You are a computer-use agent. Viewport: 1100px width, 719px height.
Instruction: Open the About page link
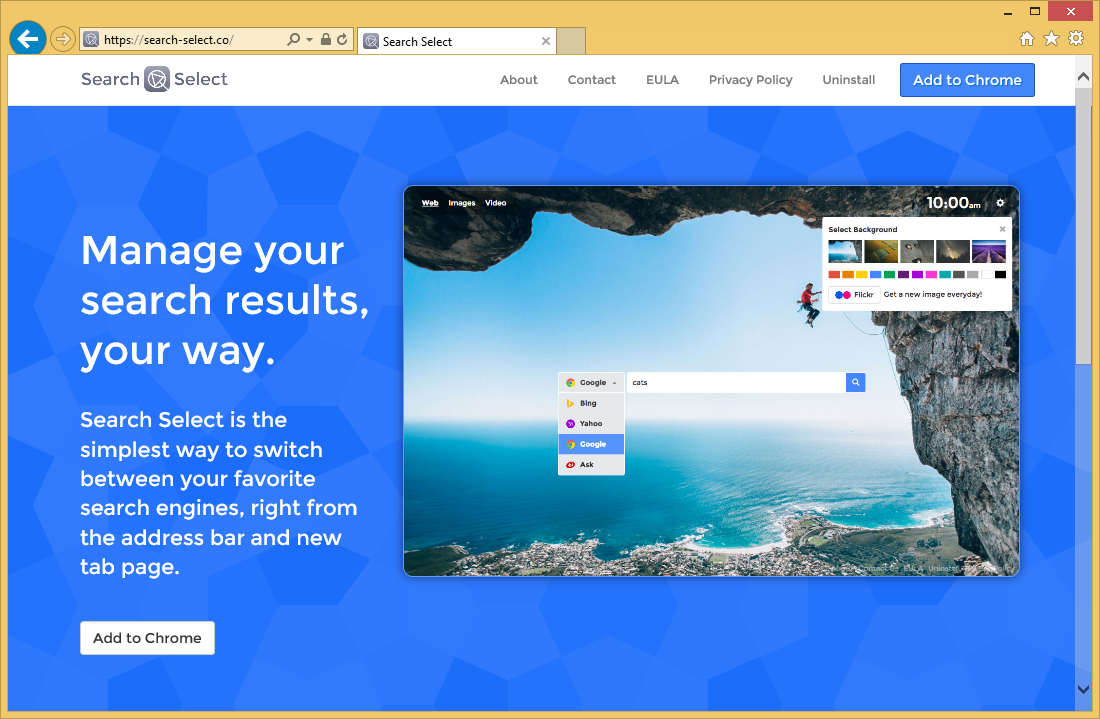point(518,80)
